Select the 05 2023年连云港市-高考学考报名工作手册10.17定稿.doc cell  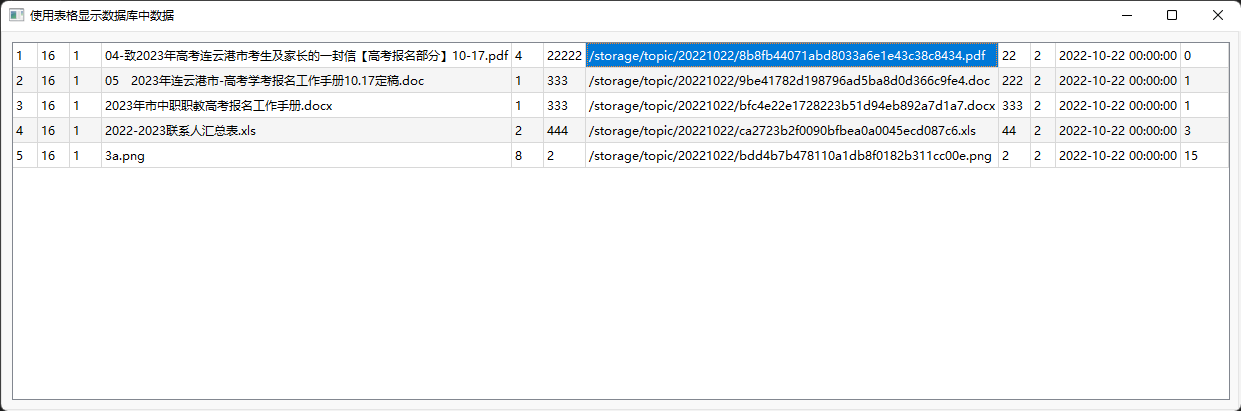click(306, 81)
